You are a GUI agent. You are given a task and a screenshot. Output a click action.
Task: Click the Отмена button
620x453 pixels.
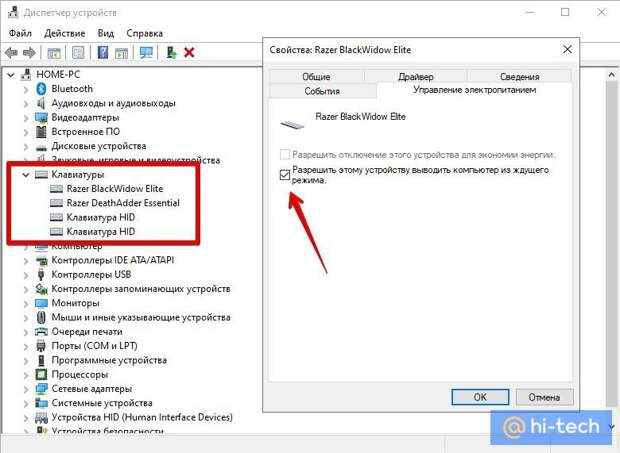pyautogui.click(x=544, y=397)
